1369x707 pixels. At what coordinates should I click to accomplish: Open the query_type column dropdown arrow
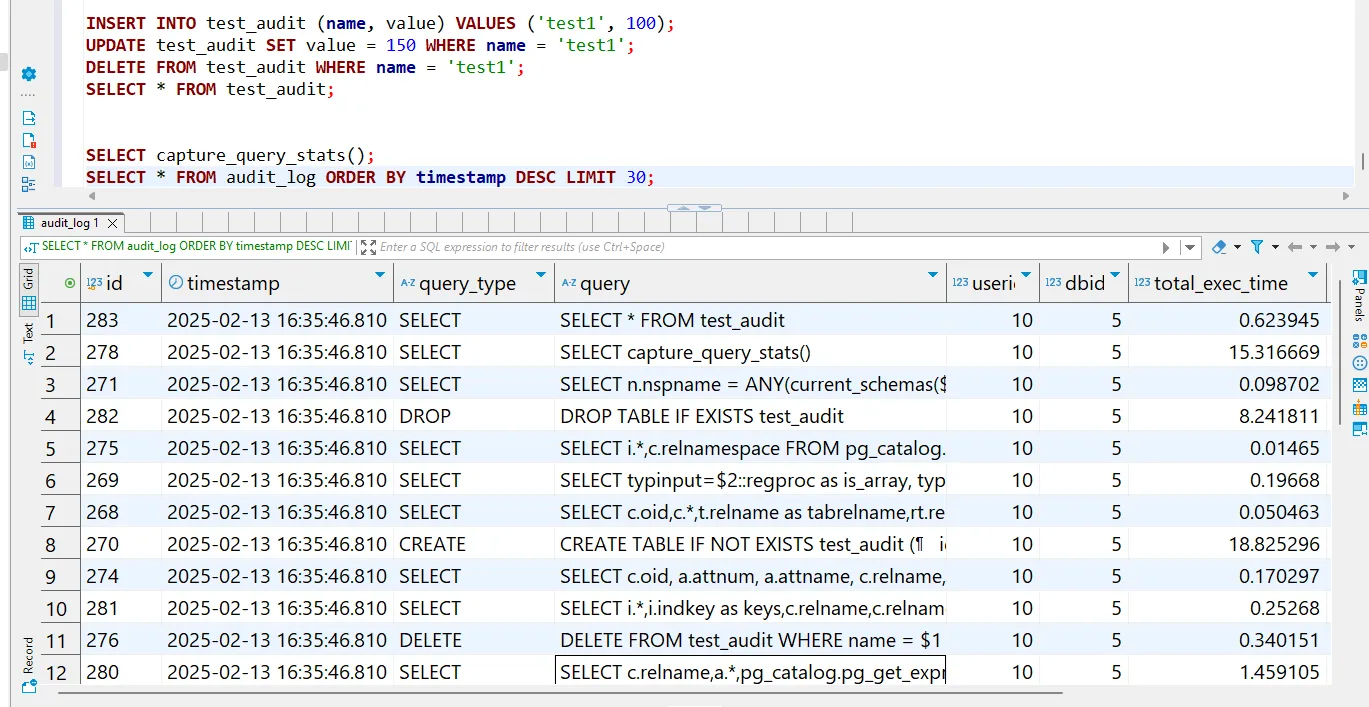coord(541,275)
